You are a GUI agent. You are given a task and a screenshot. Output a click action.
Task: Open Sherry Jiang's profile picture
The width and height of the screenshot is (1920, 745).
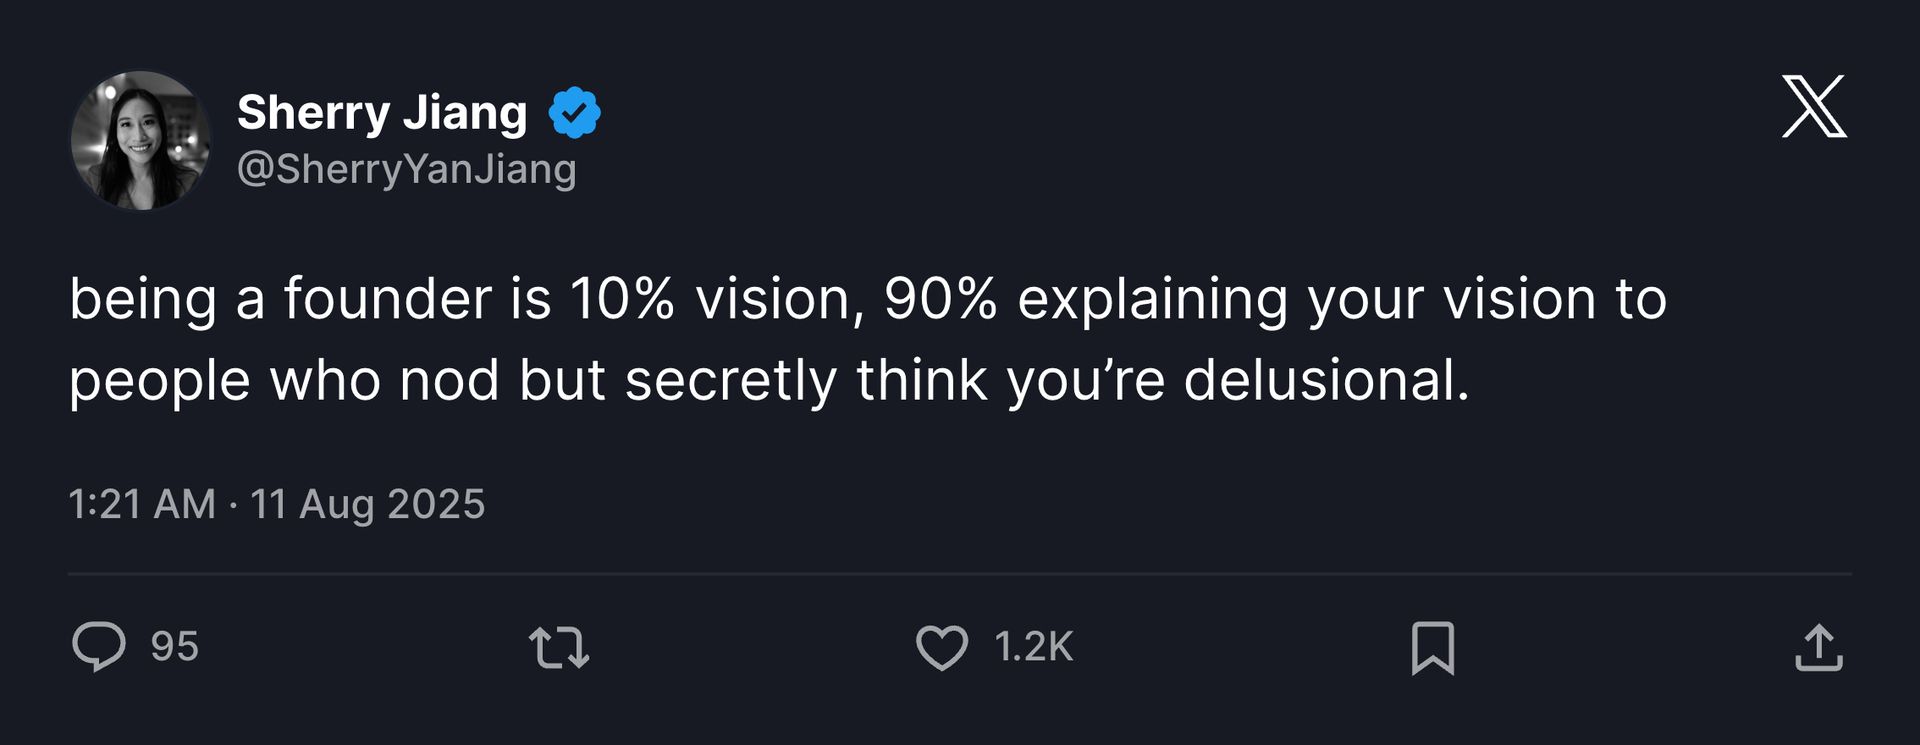141,140
